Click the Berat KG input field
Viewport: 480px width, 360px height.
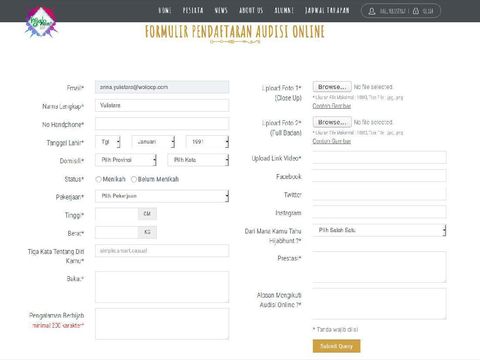[x=117, y=232]
